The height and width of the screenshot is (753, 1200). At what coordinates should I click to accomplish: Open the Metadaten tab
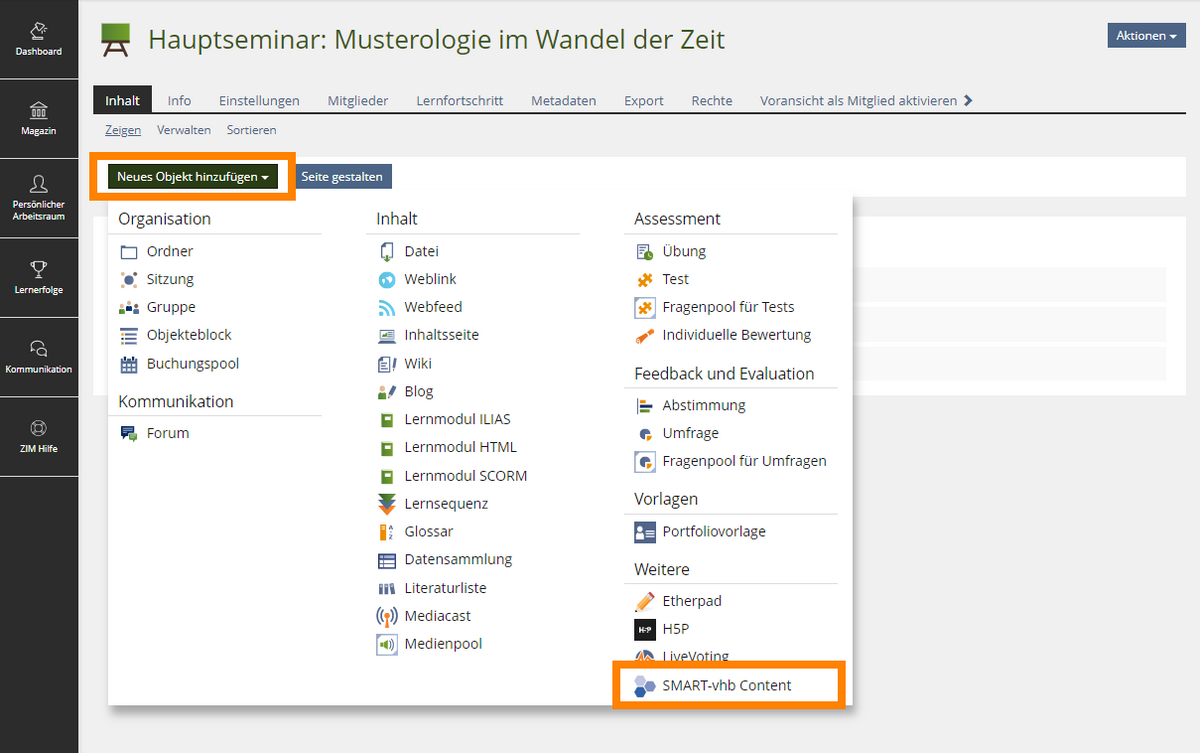(564, 101)
